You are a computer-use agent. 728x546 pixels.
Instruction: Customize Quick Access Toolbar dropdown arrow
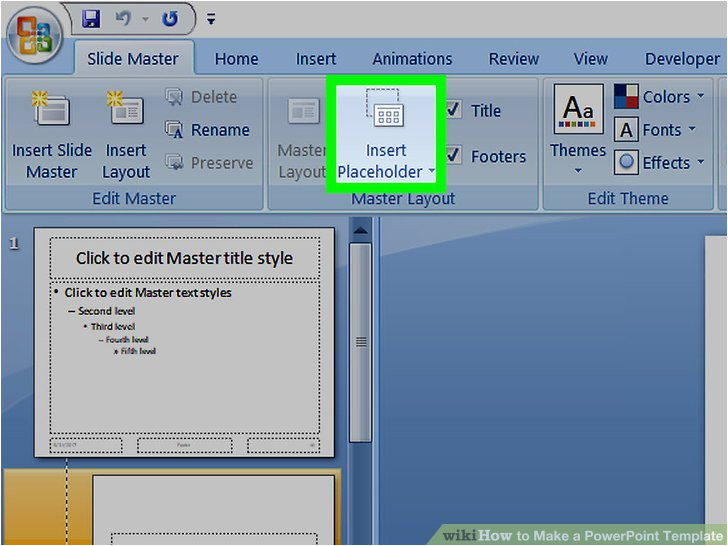pyautogui.click(x=211, y=18)
